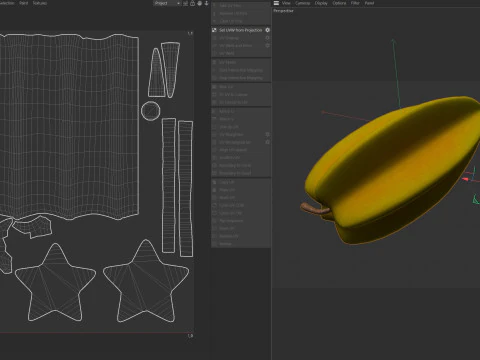Open options gear beside UV Unwrap

pyautogui.click(x=267, y=38)
